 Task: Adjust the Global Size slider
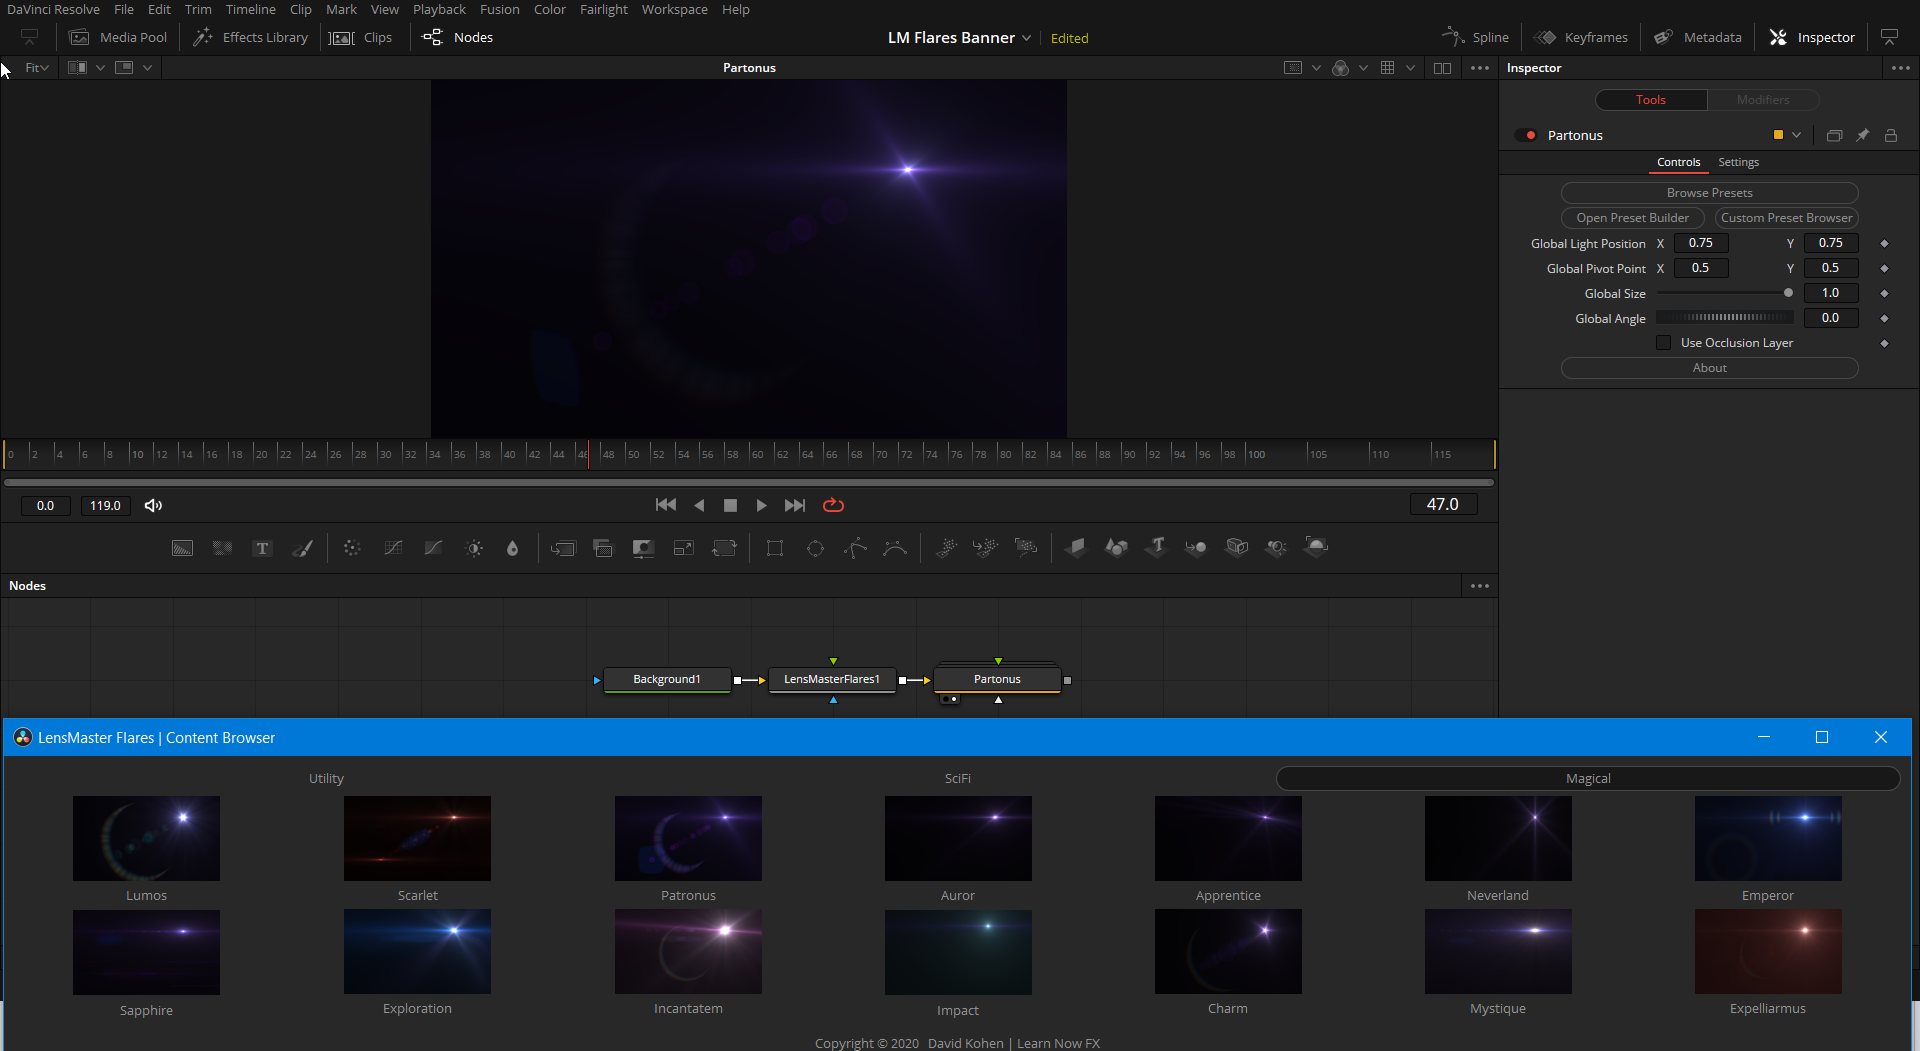[1725, 293]
